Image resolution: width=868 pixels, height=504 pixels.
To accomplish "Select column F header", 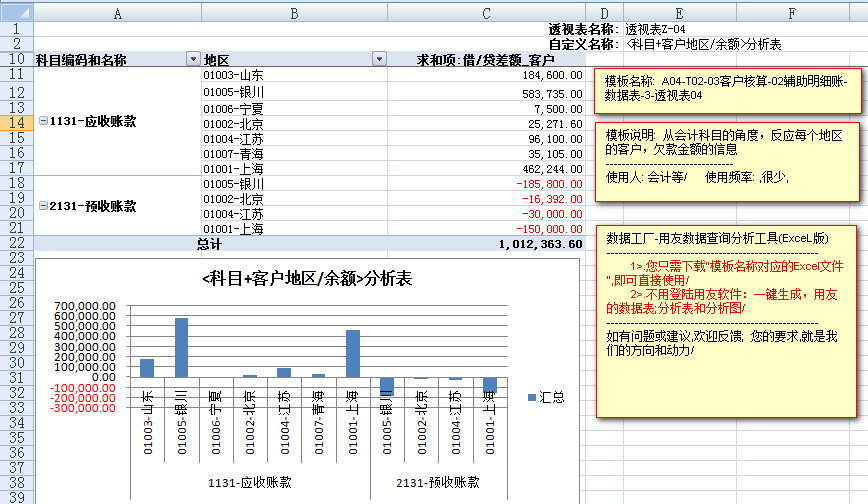I will (x=791, y=12).
